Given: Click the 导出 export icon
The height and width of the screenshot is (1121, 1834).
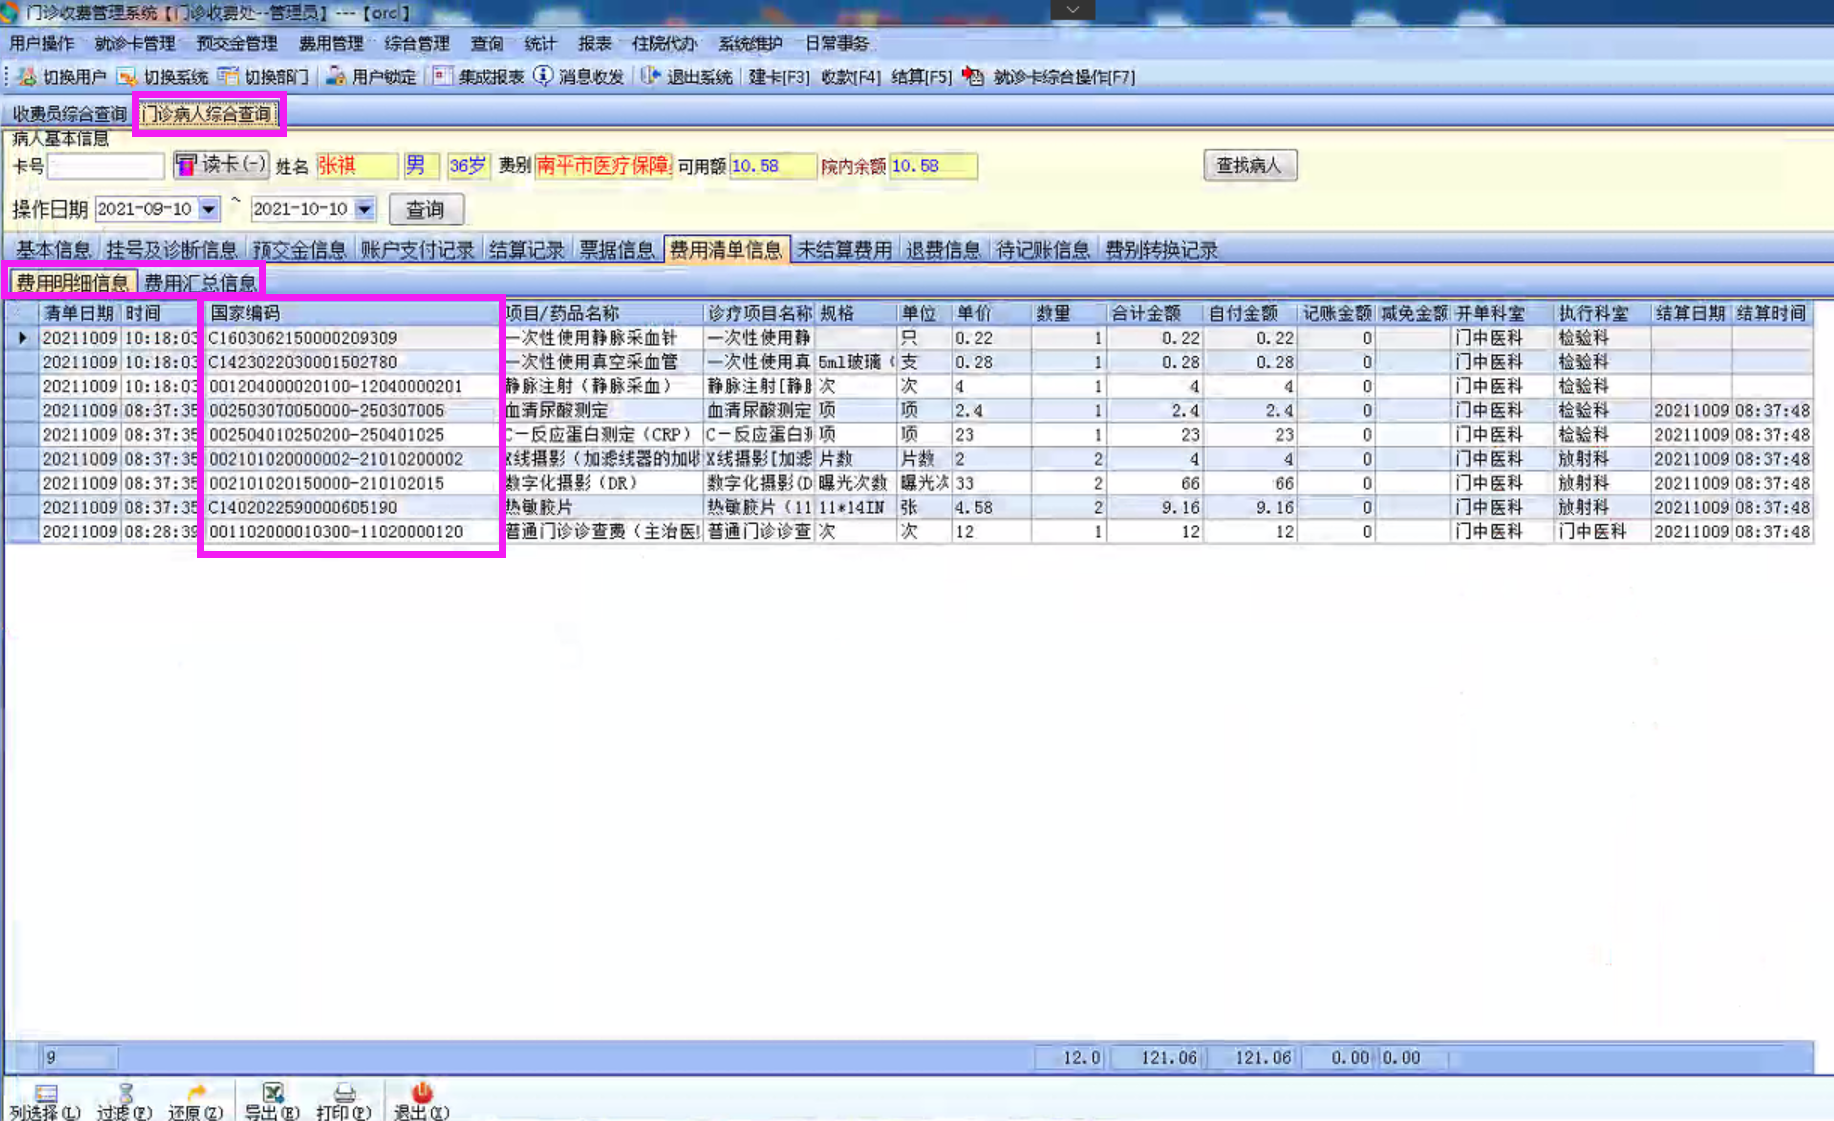Looking at the screenshot, I should pyautogui.click(x=272, y=1093).
